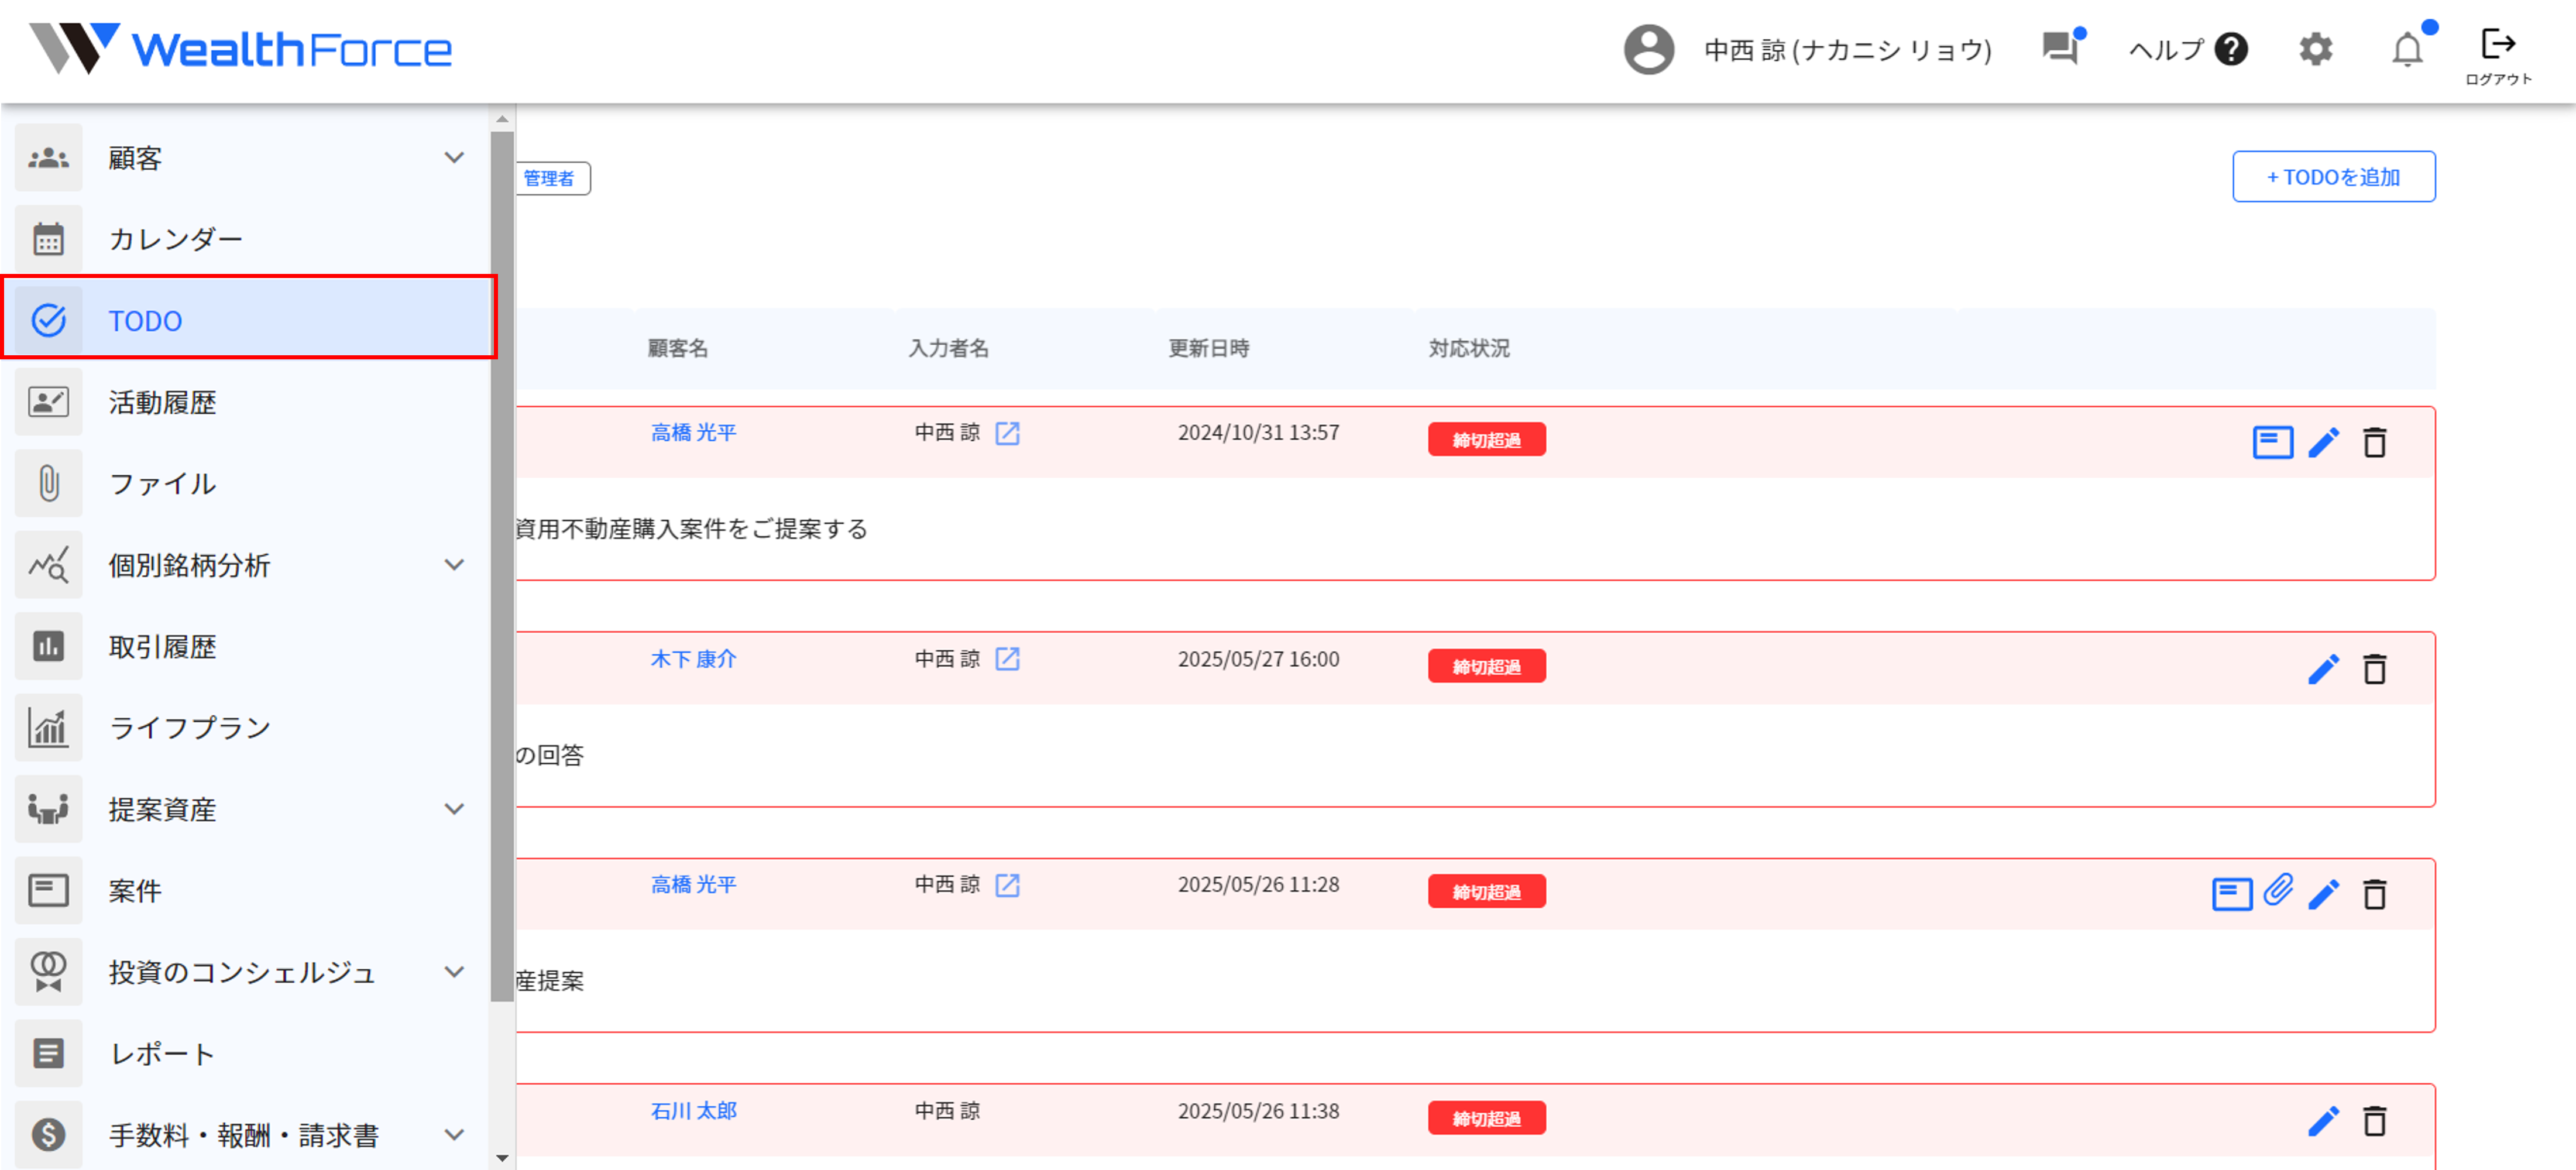Click the 個別銘柄分析 chart search icon
Screen dimensions: 2576x1170
click(x=48, y=565)
